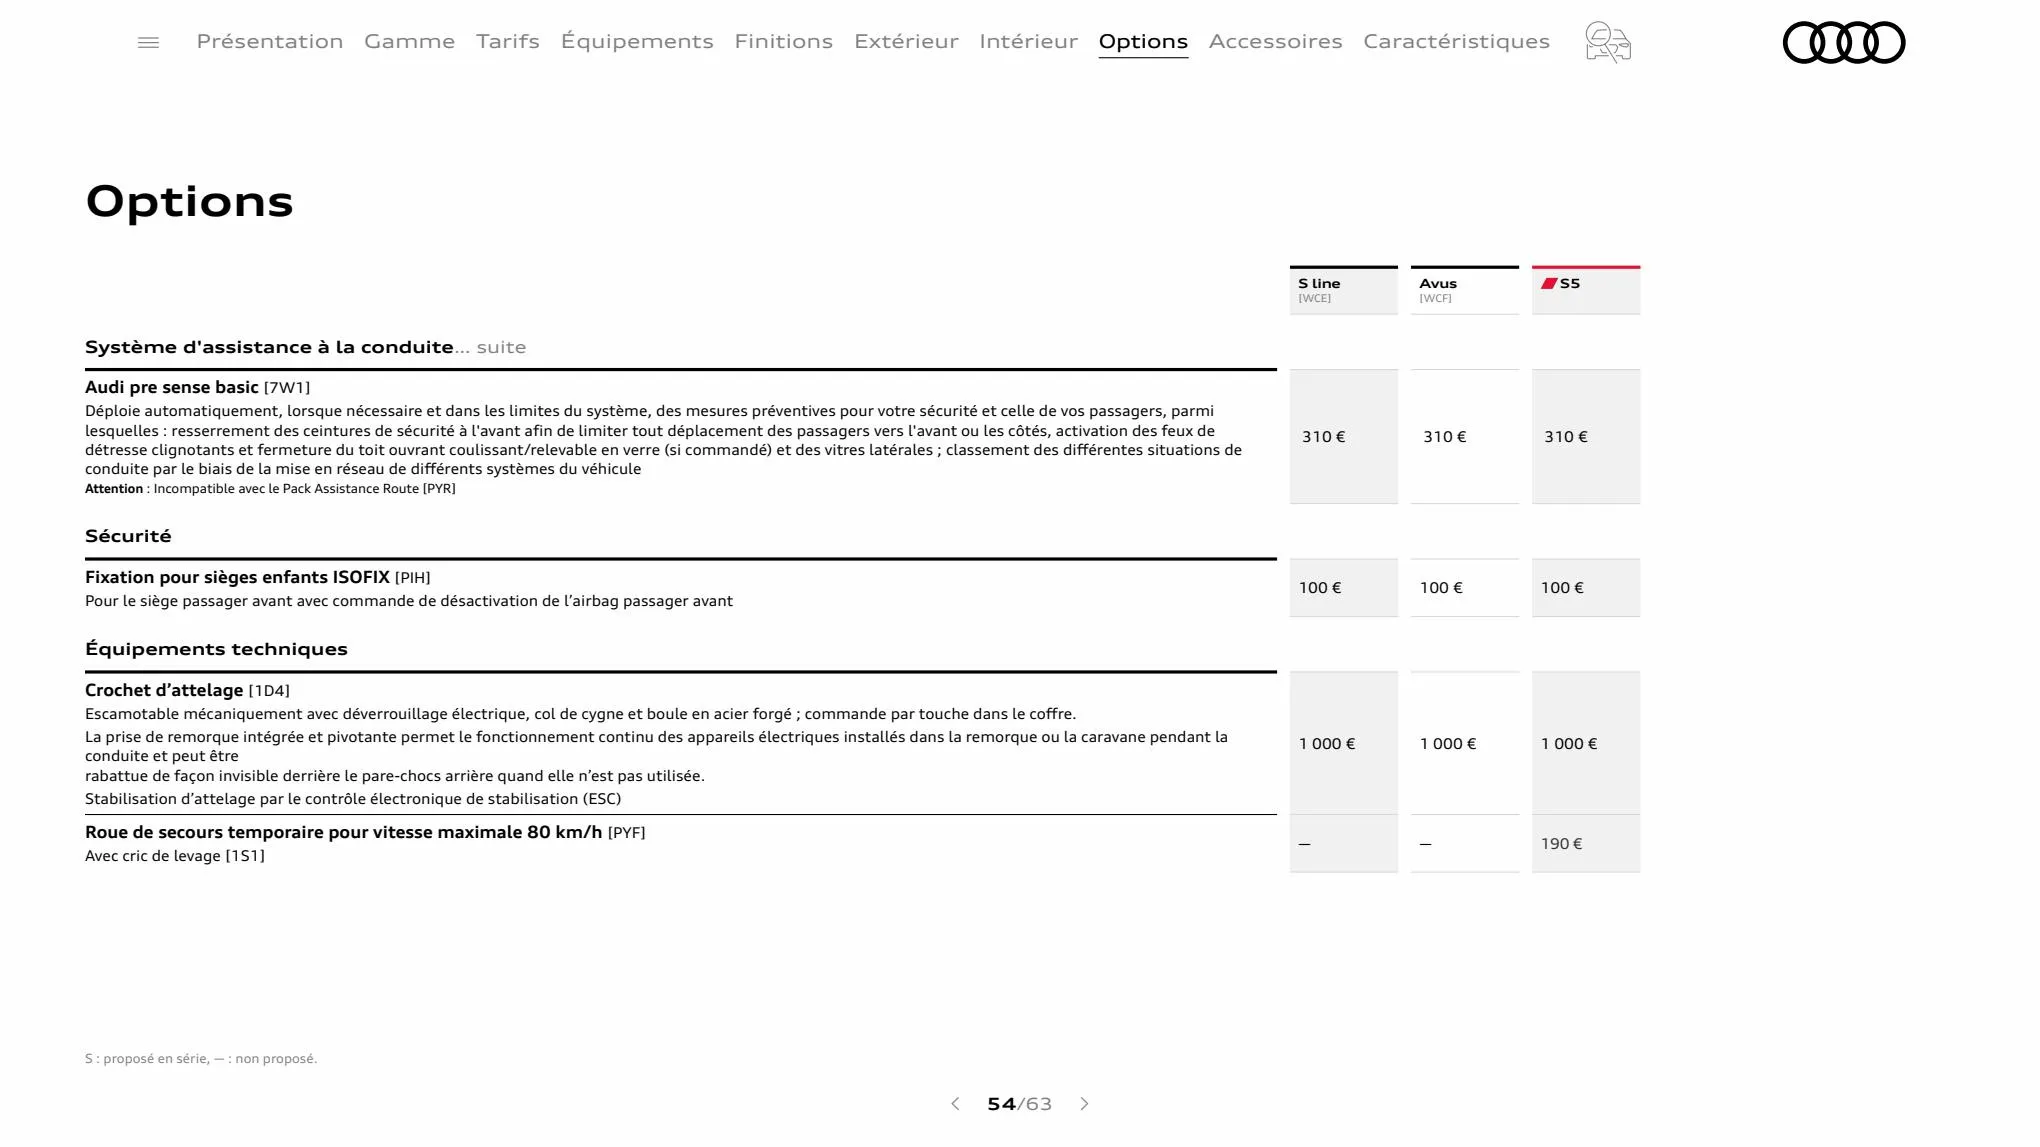This screenshot has height=1147, width=2040.
Task: Select the active Options tab
Action: click(1143, 41)
